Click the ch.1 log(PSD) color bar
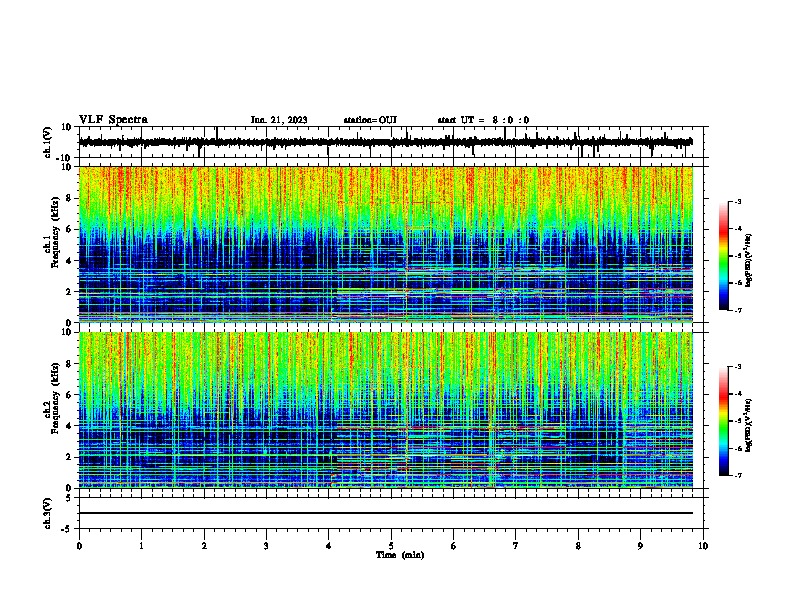The image size is (792, 612). 723,256
